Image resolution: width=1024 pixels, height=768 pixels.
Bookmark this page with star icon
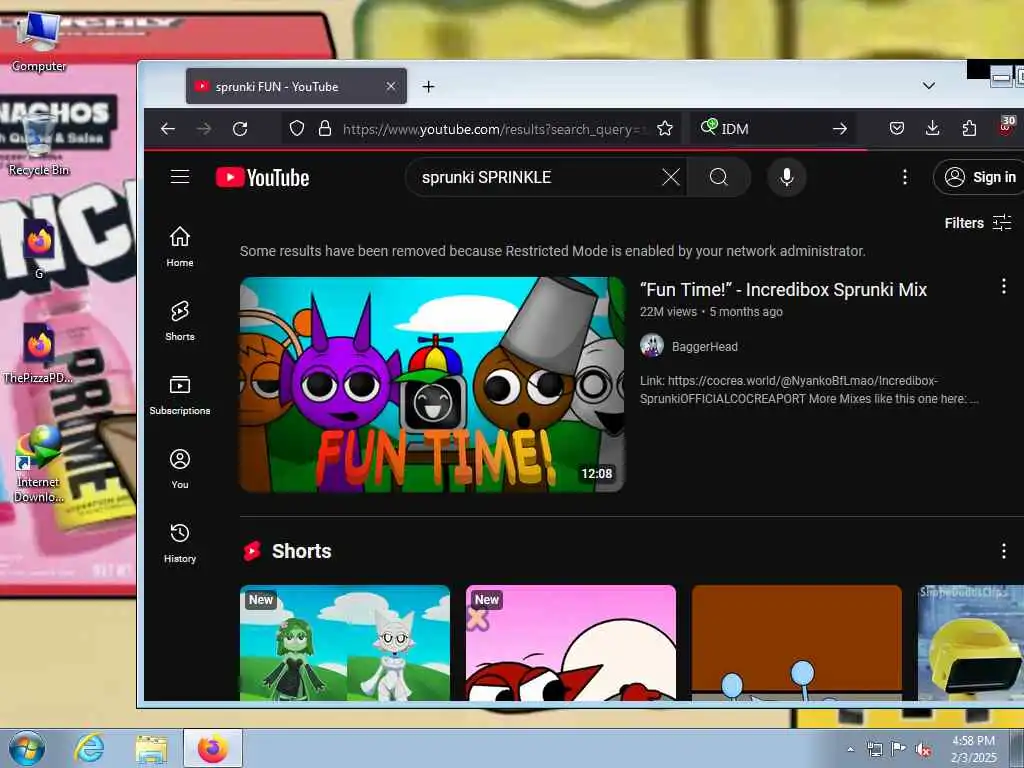pos(665,129)
